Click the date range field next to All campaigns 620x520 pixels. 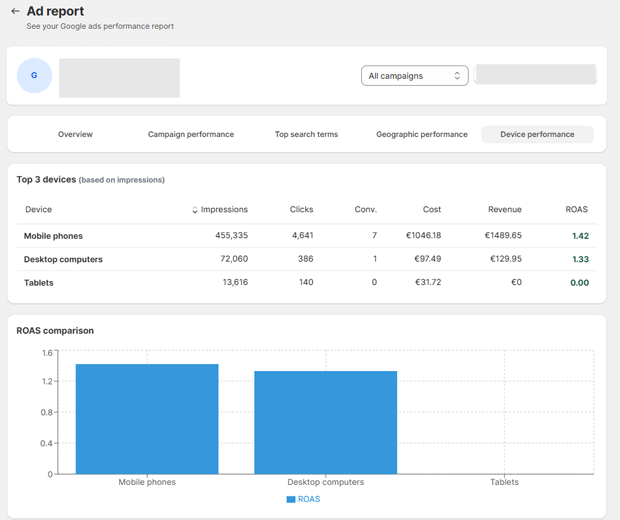[535, 75]
